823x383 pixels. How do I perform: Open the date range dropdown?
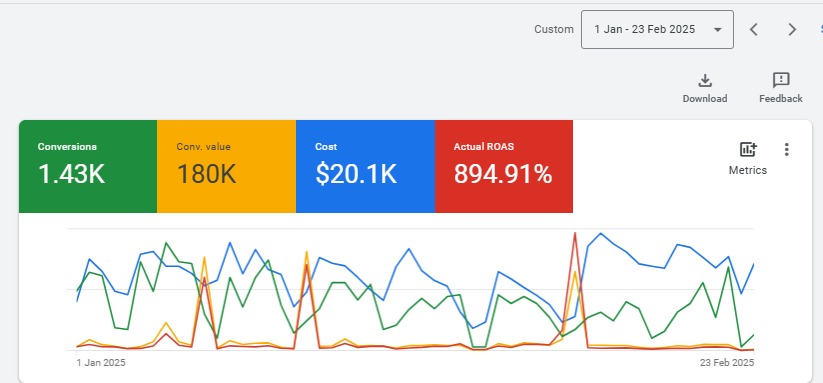(657, 29)
